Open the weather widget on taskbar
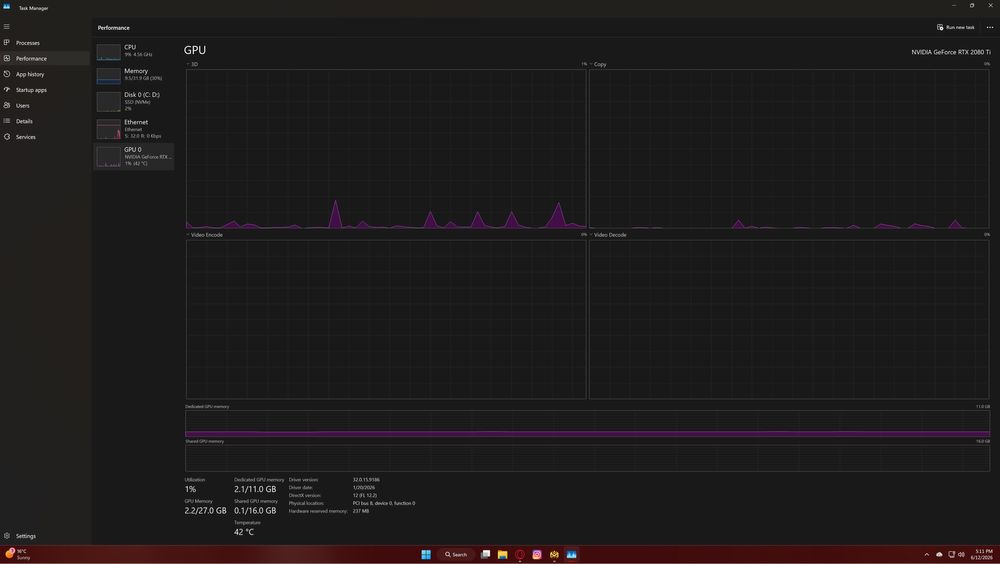This screenshot has width=1000, height=564. pos(17,554)
